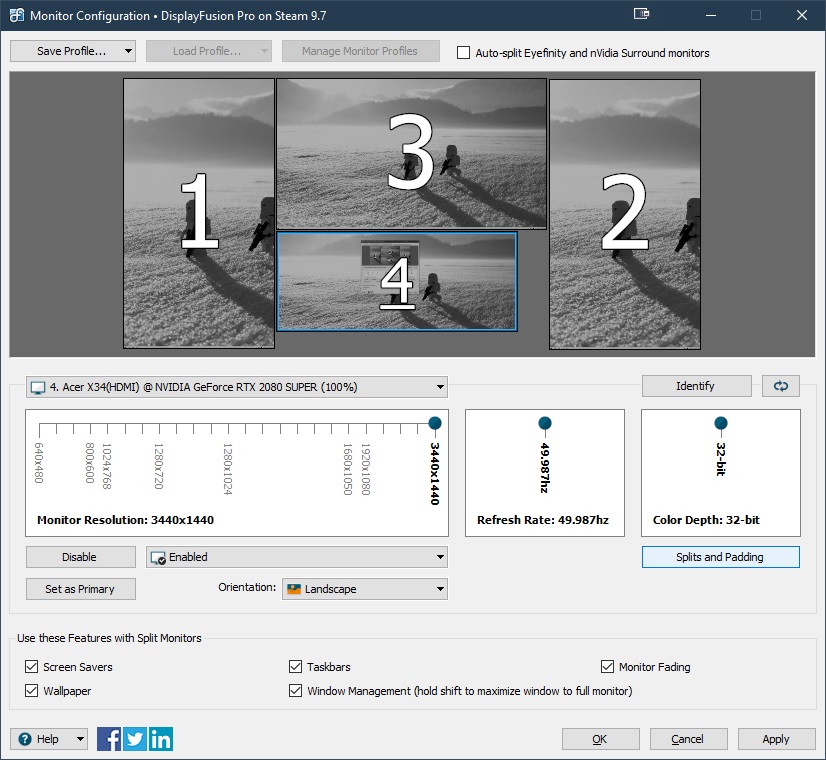
Task: Open the Twitter icon link
Action: (x=135, y=739)
